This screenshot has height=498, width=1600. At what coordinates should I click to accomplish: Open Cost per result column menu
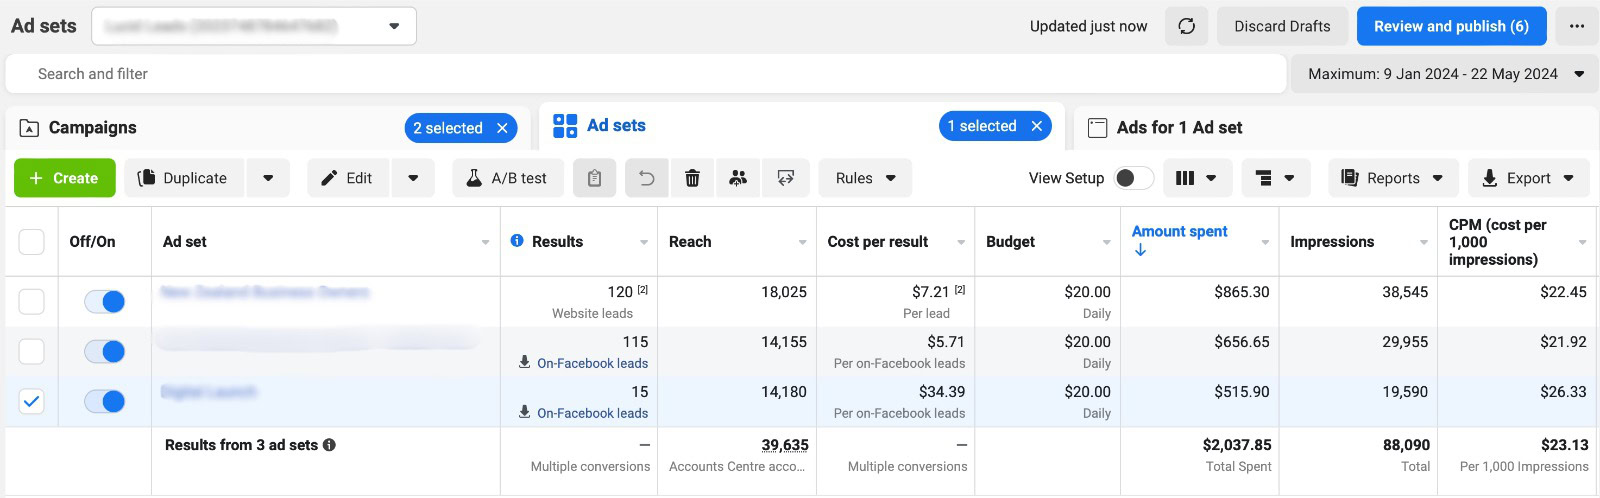point(961,242)
